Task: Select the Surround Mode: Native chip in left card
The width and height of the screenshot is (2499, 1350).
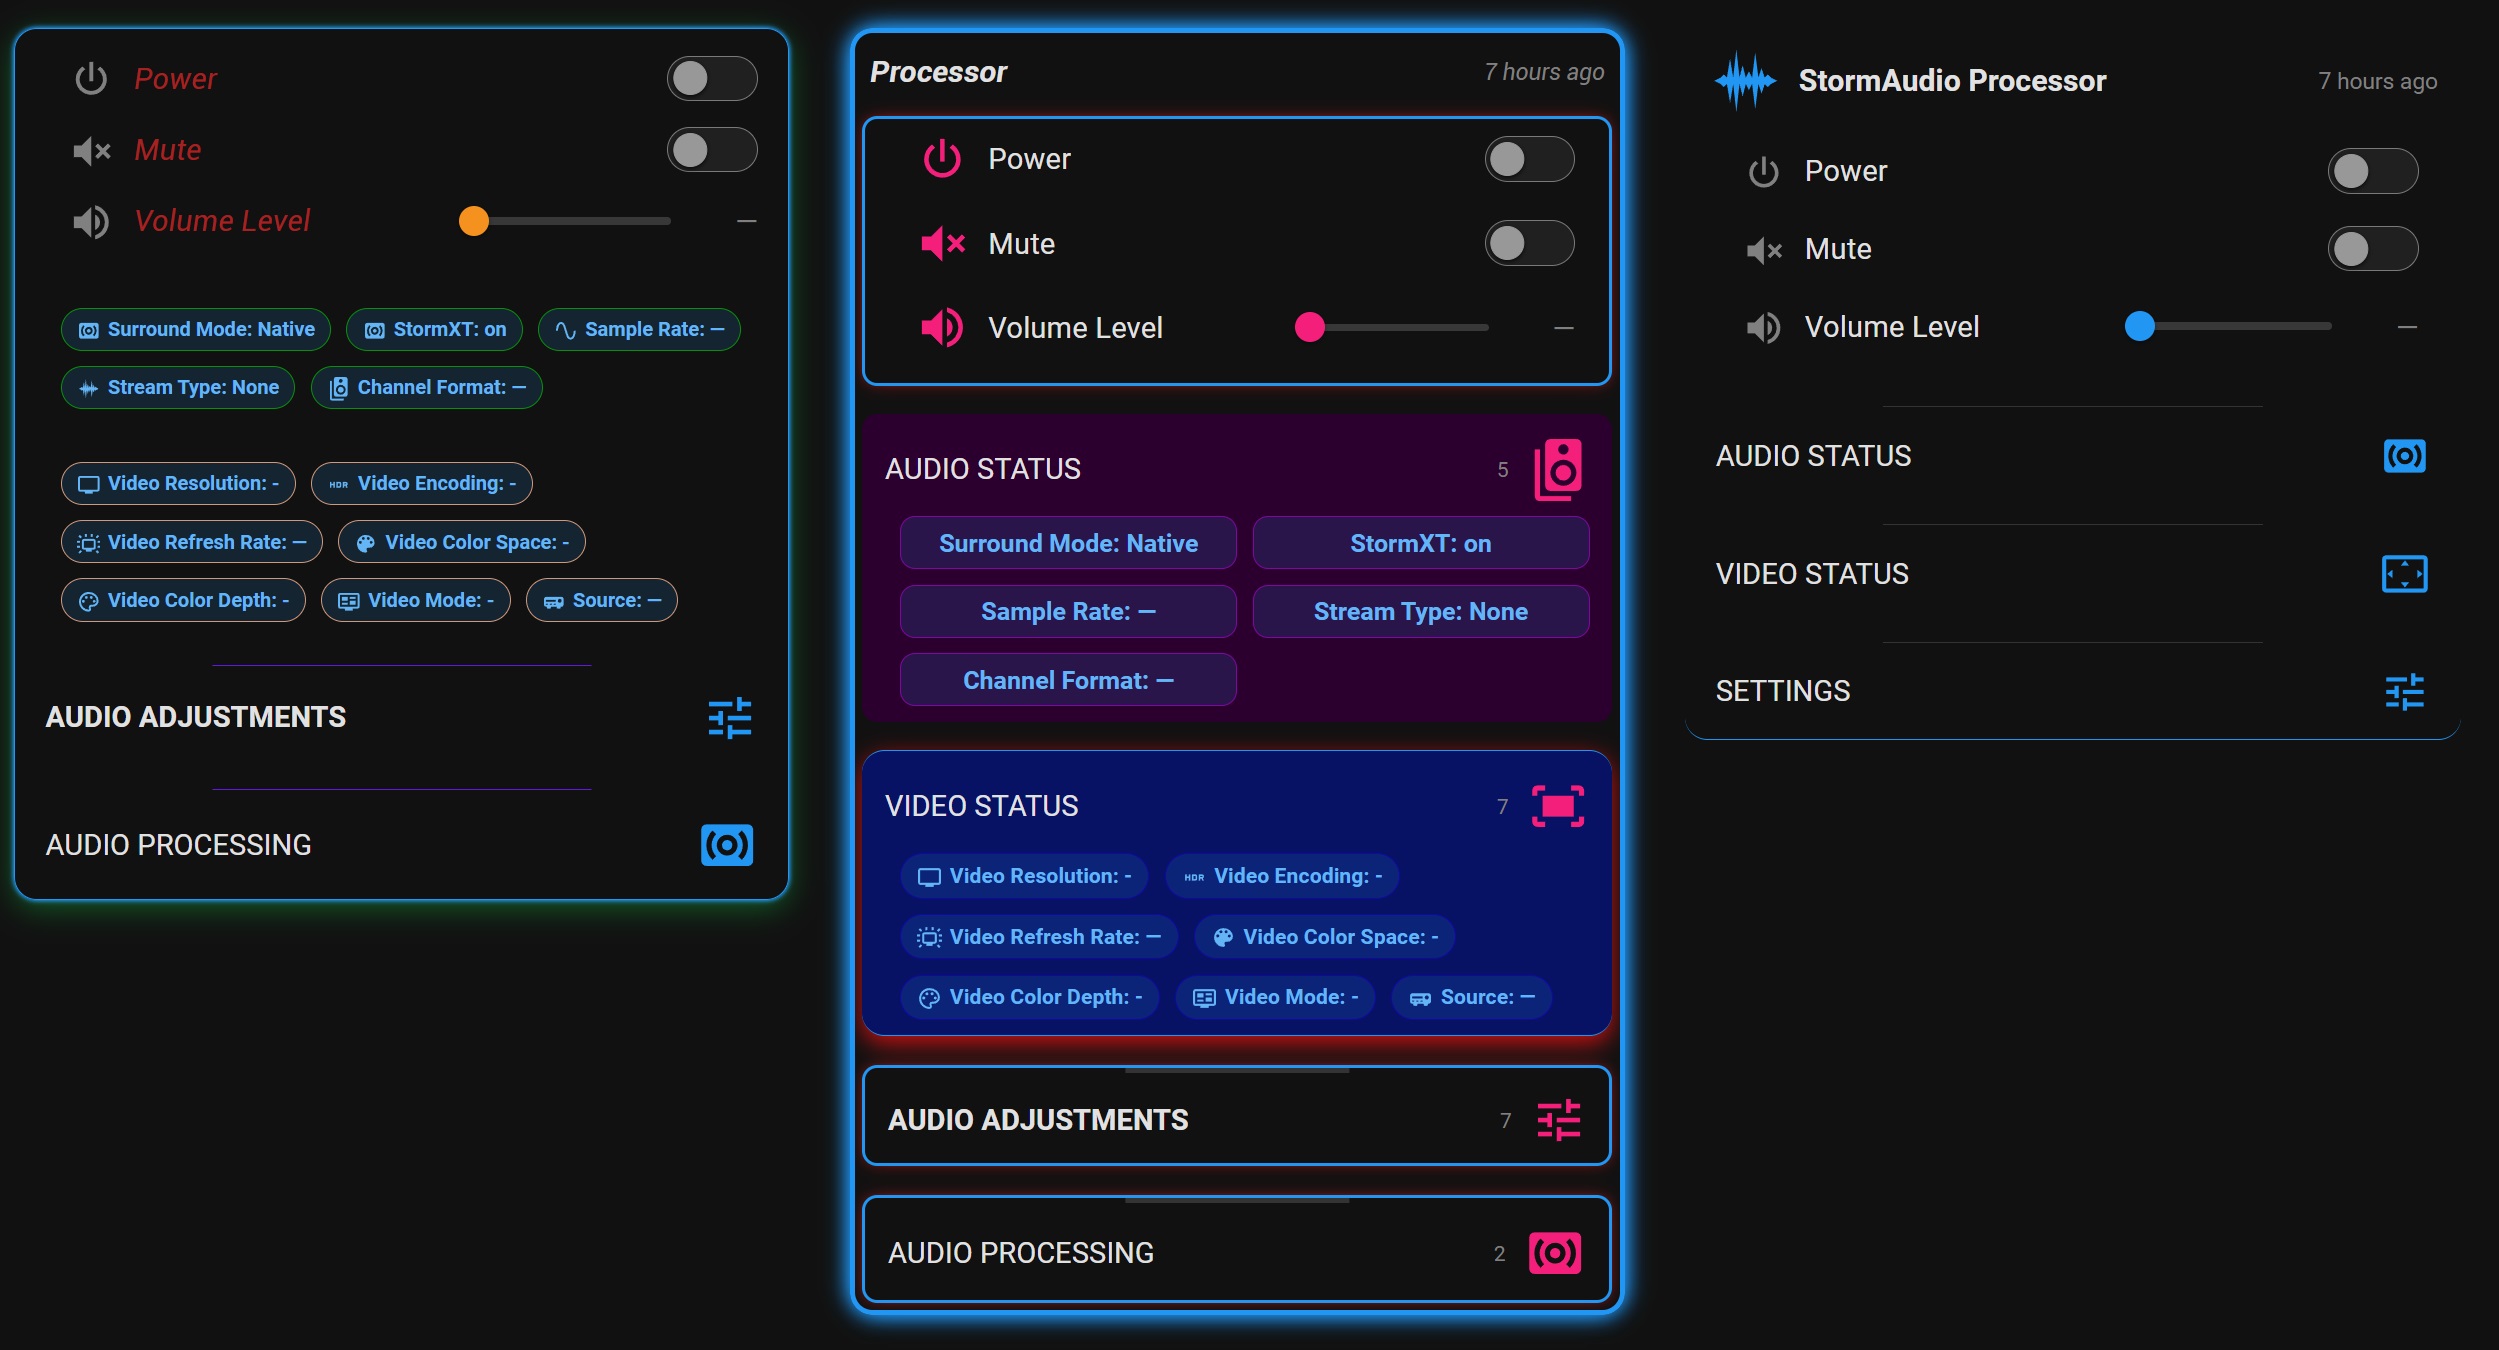Action: pos(196,329)
